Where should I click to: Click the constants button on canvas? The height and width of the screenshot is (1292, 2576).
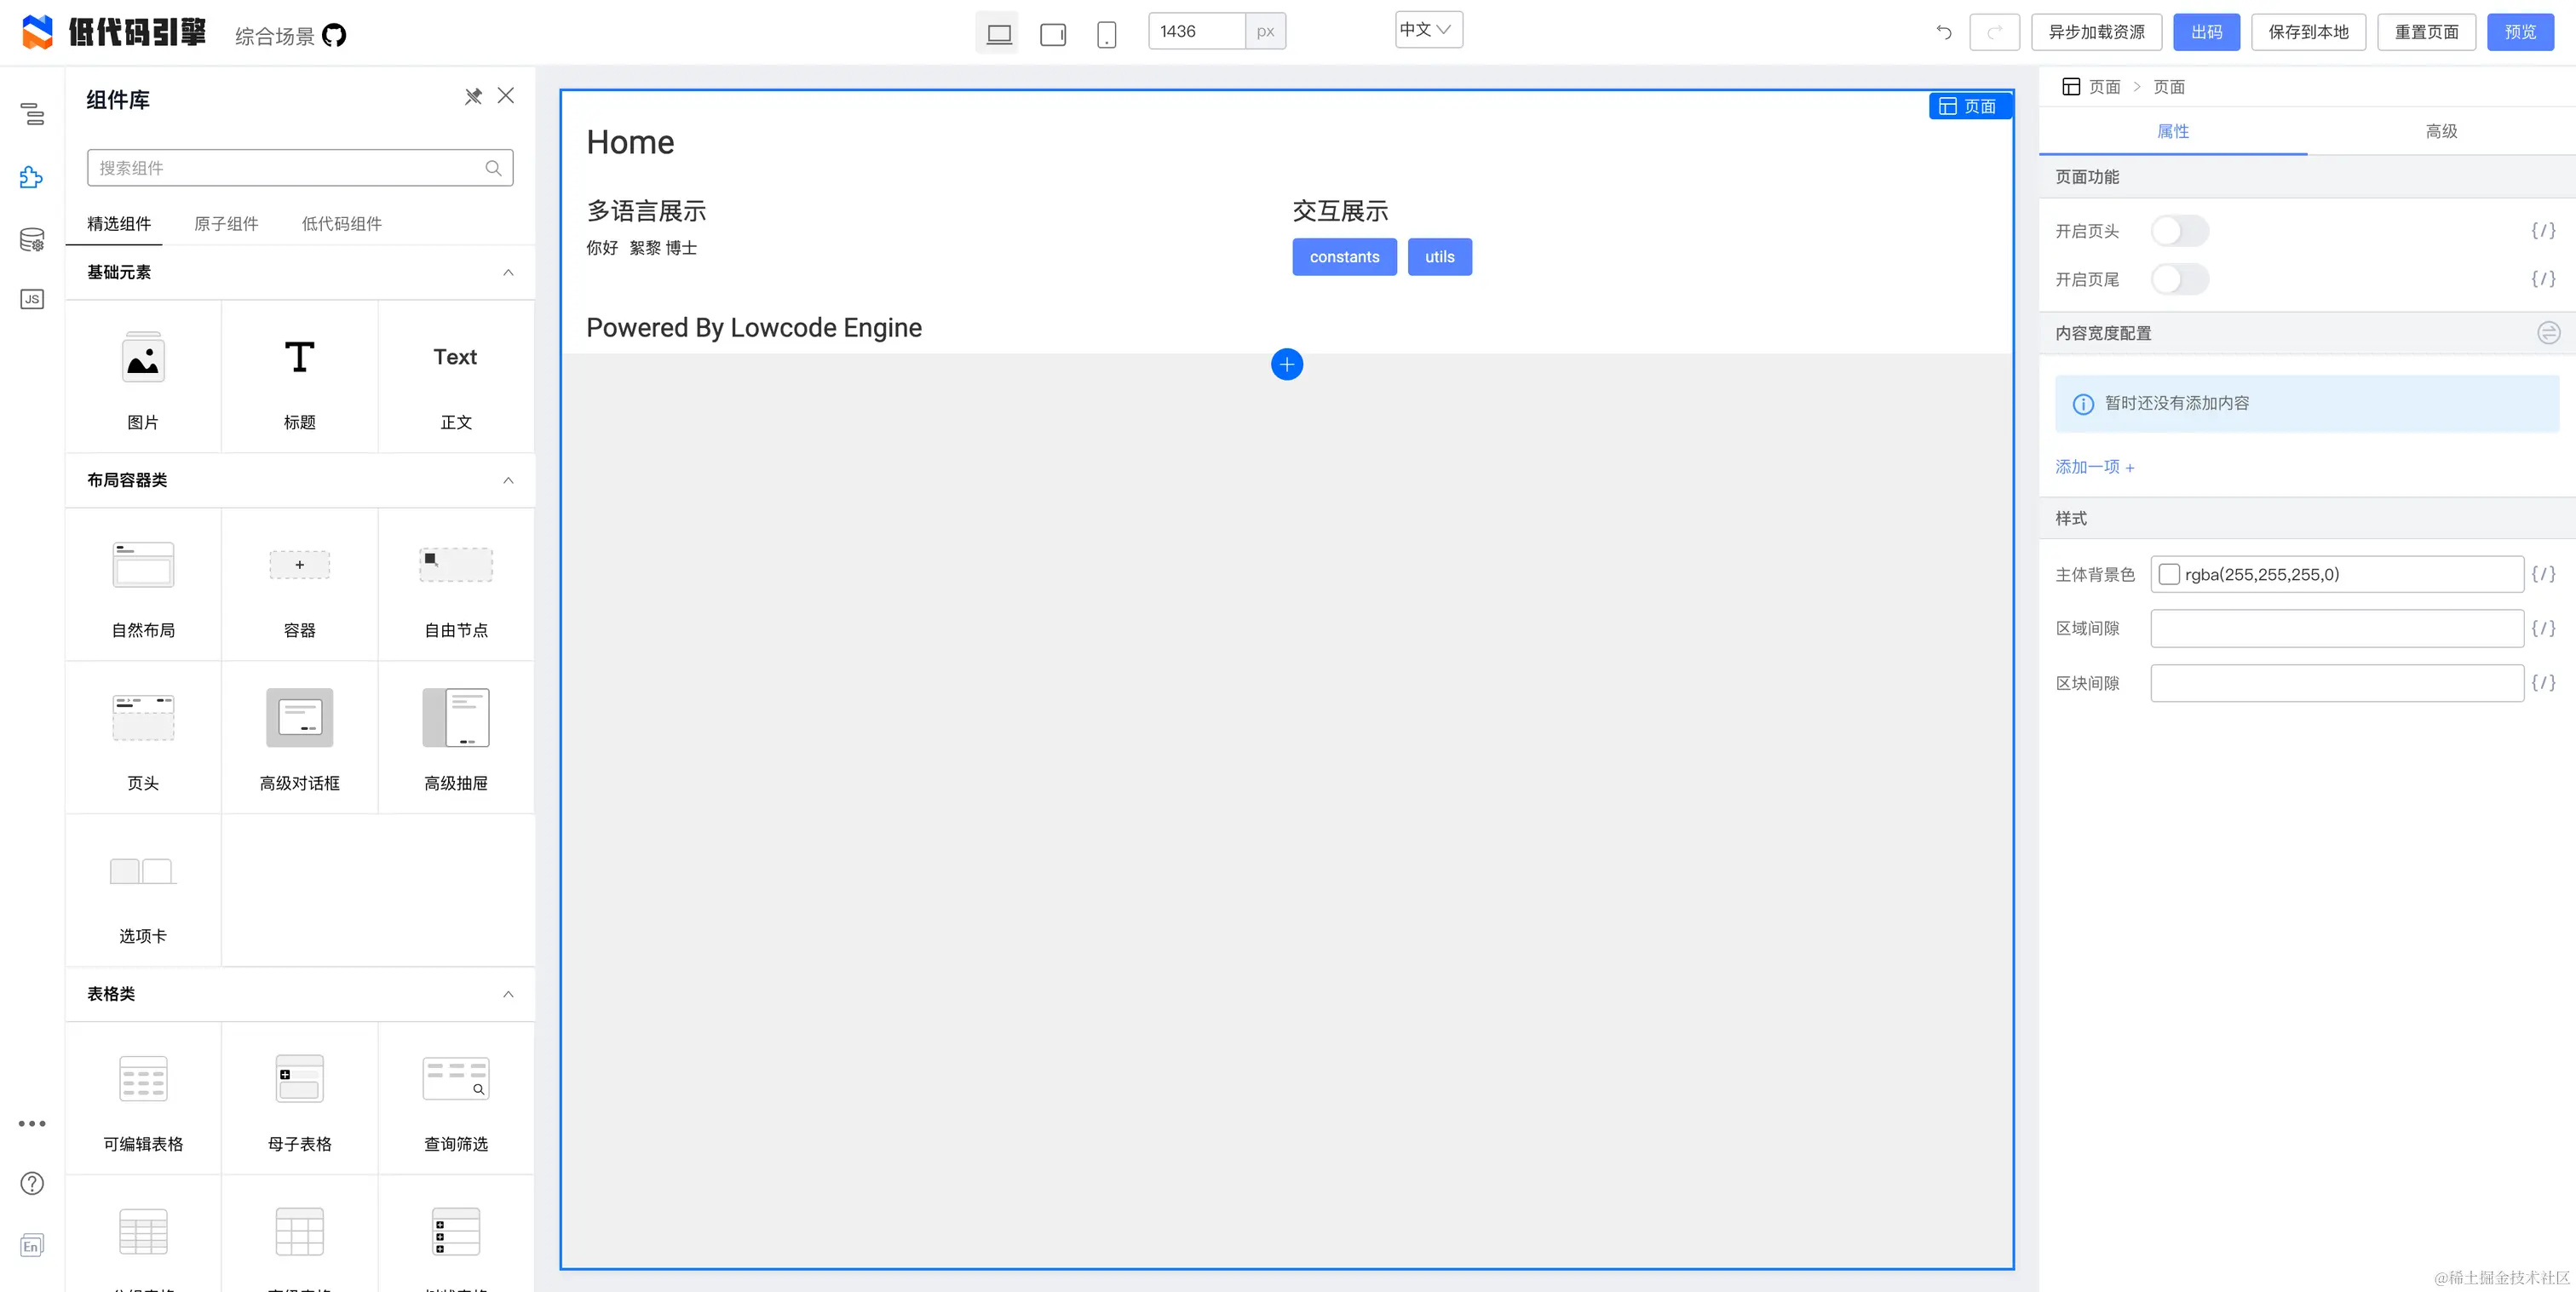[1344, 257]
